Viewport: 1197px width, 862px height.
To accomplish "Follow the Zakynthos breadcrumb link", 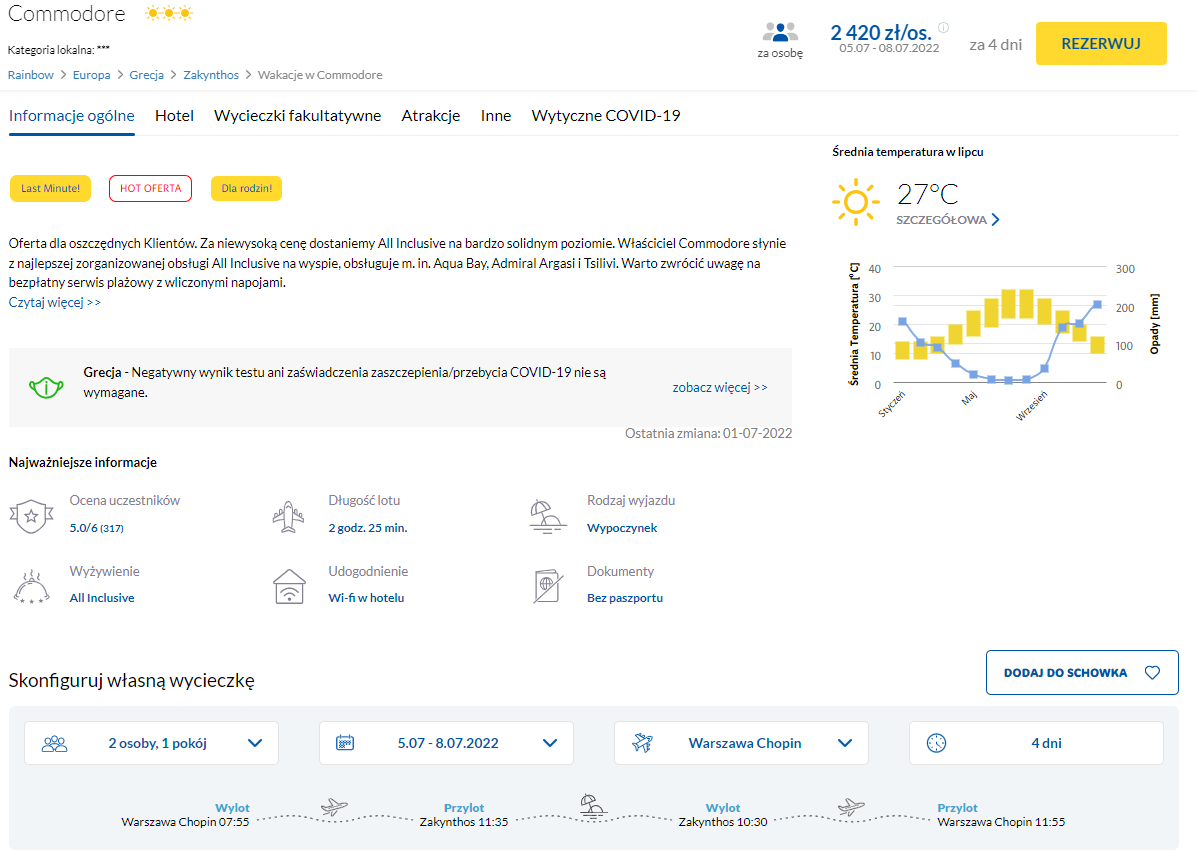I will tap(211, 75).
